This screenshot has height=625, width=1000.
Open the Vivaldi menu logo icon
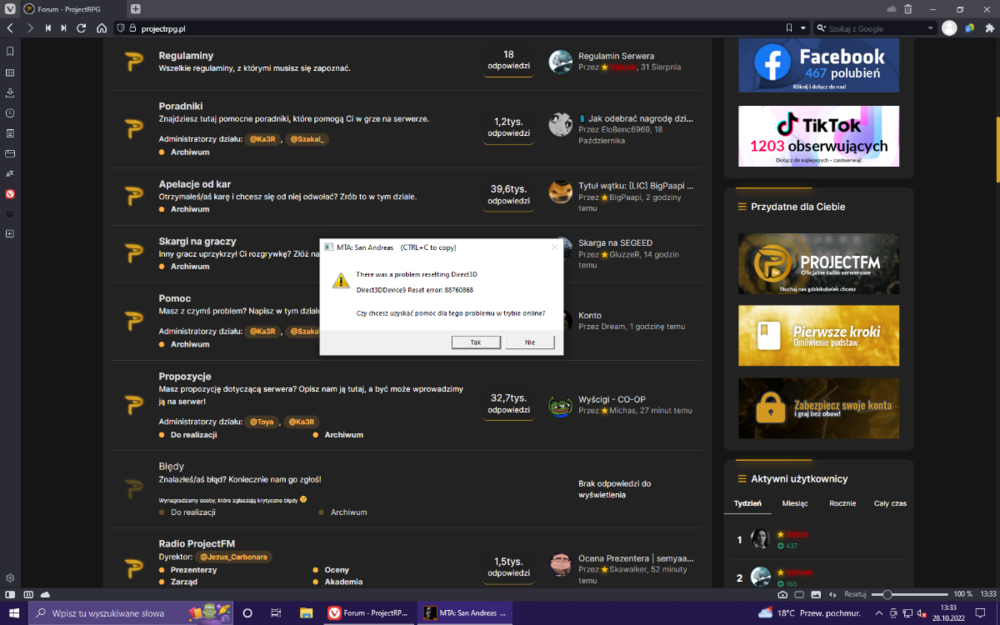coord(10,9)
